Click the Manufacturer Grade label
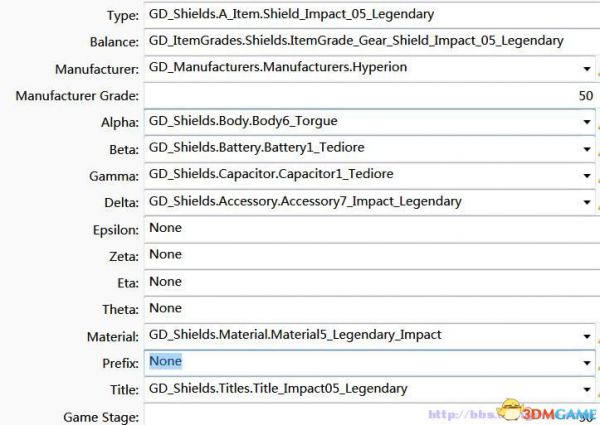 click(x=77, y=96)
